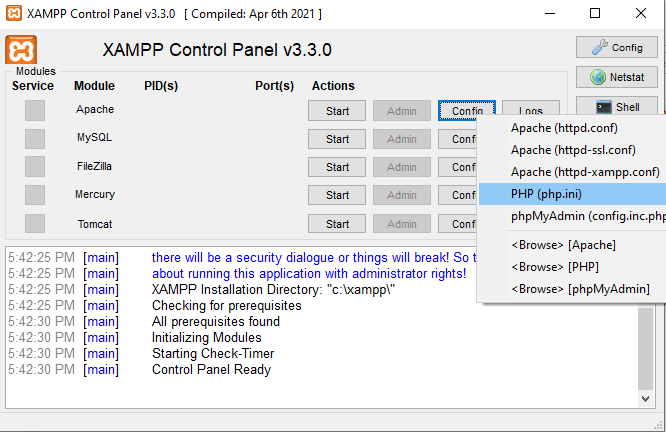The image size is (666, 432).
Task: Click the Mercury module name
Action: (x=95, y=194)
